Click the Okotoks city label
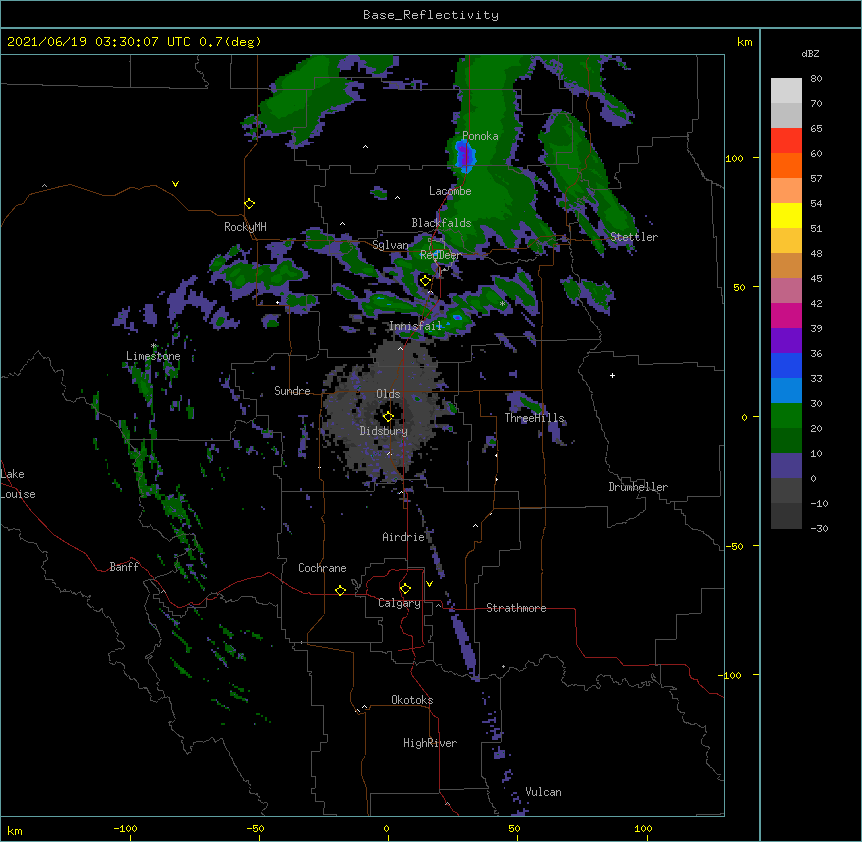Viewport: 862px width, 842px height. [x=412, y=700]
